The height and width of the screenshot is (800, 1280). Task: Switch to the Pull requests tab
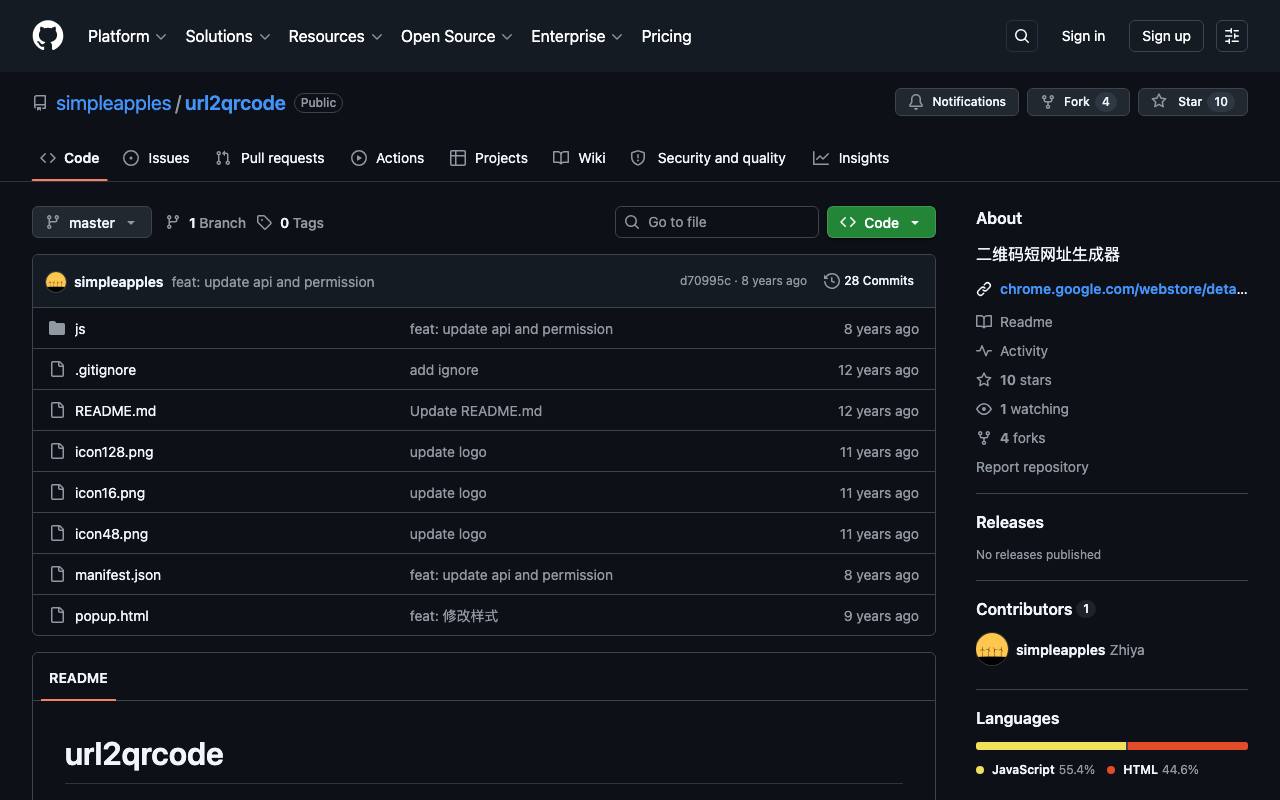(270, 158)
